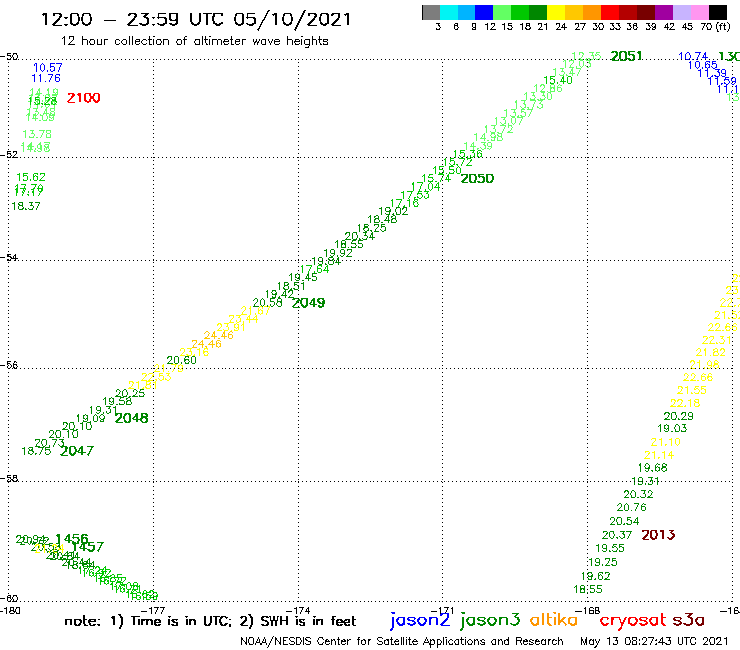Select the wave height 19.62
Viewport: 740px width, 650px height.
pos(595,576)
